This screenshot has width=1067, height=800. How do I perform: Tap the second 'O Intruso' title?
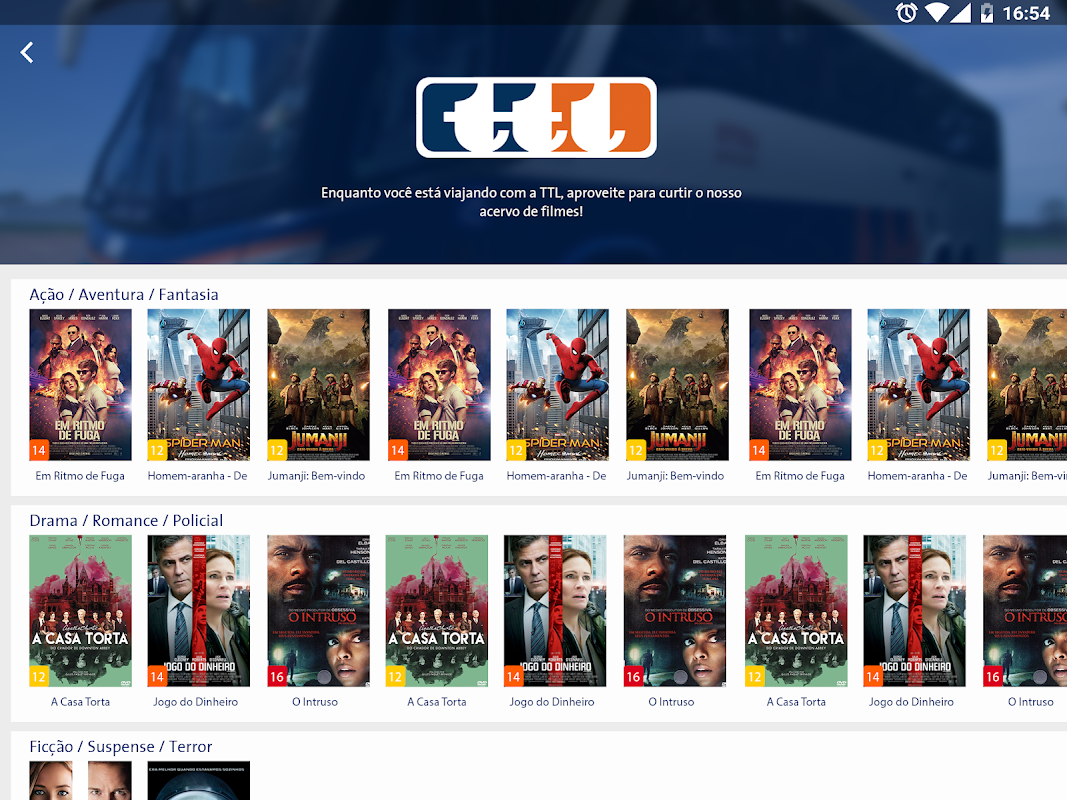coord(672,701)
